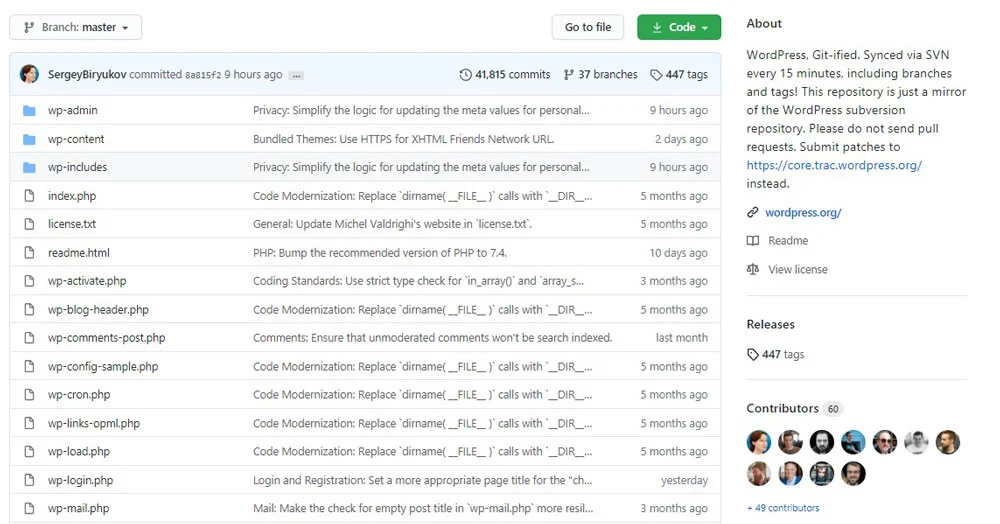Click the readme.html file icon
The image size is (1000, 524).
(x=29, y=252)
